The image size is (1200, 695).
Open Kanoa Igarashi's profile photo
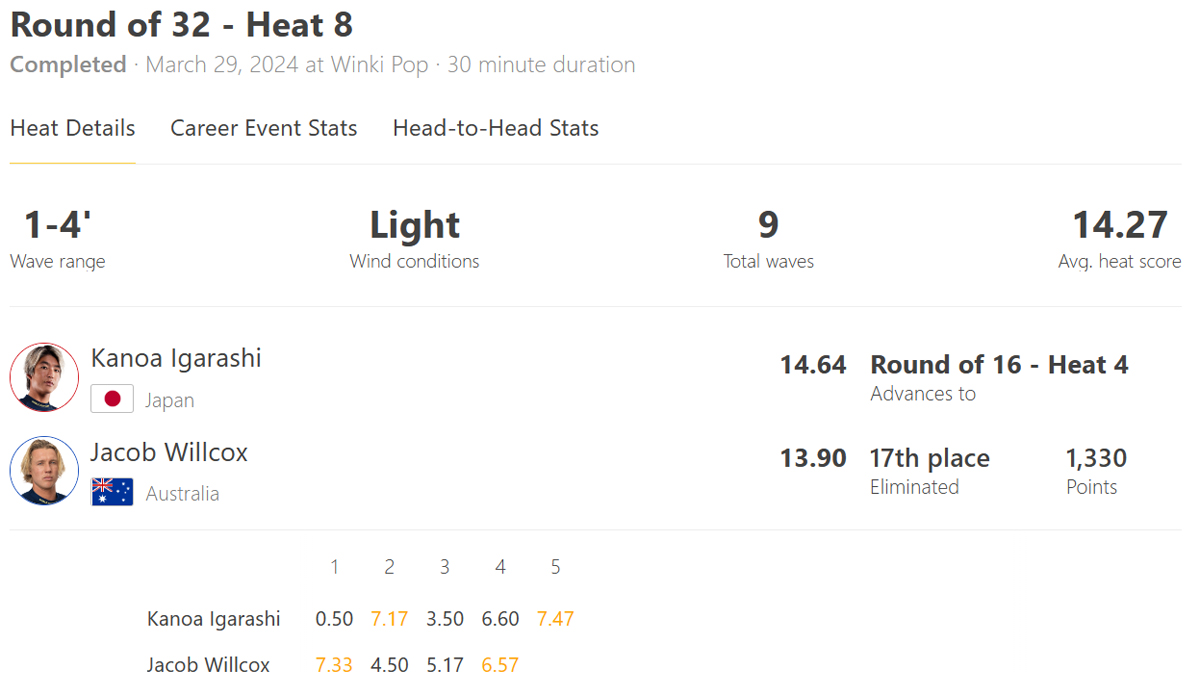click(x=44, y=377)
